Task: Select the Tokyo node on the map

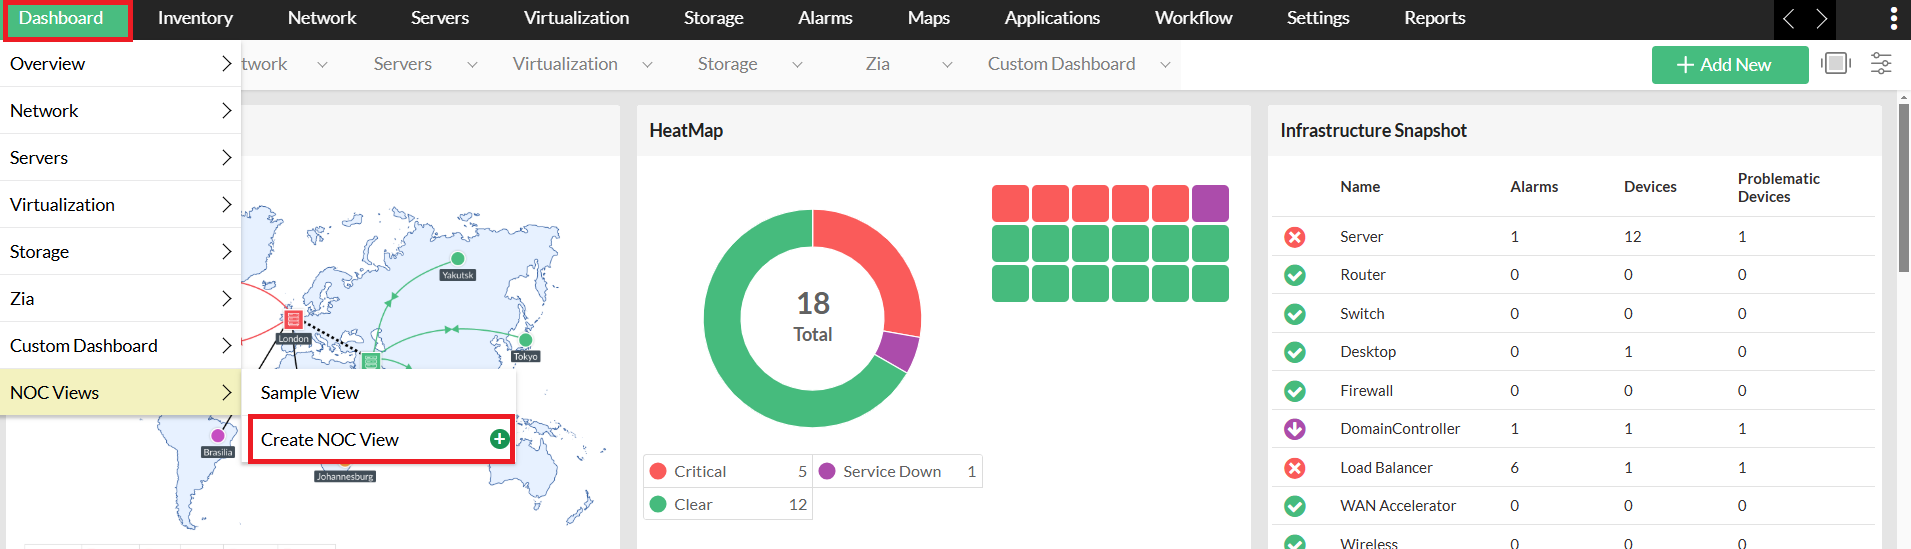Action: click(x=526, y=341)
